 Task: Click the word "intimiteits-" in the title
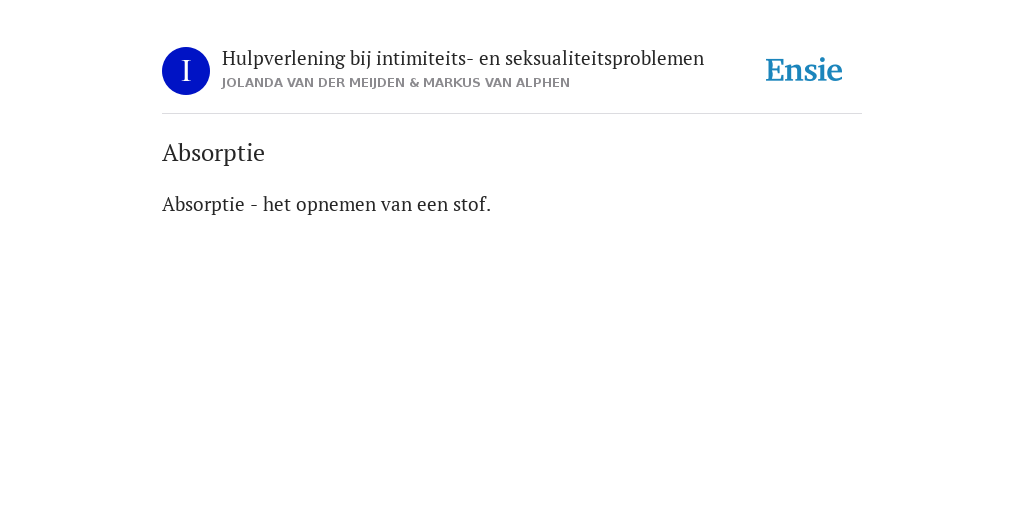click(424, 59)
